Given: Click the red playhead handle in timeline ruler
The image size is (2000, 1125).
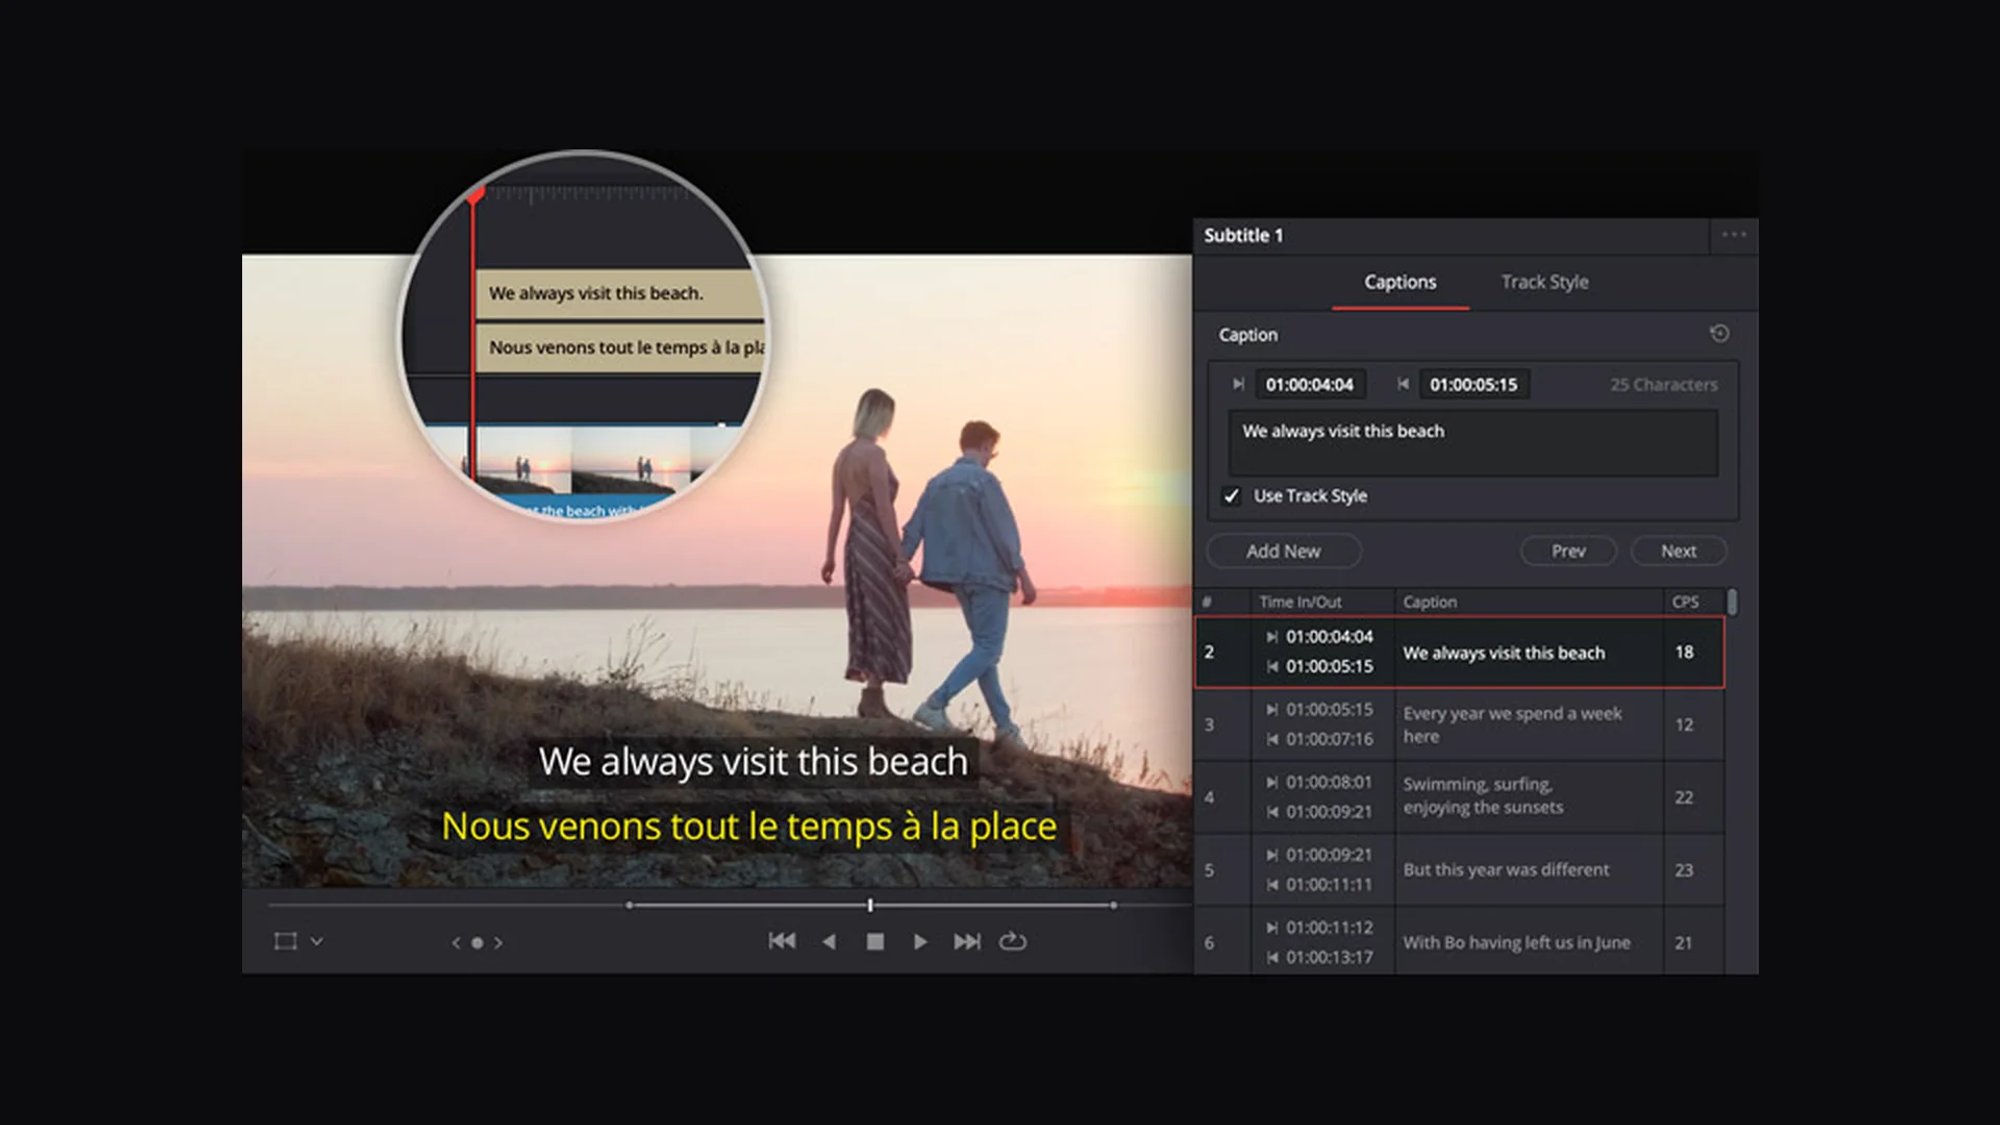Looking at the screenshot, I should click(475, 194).
